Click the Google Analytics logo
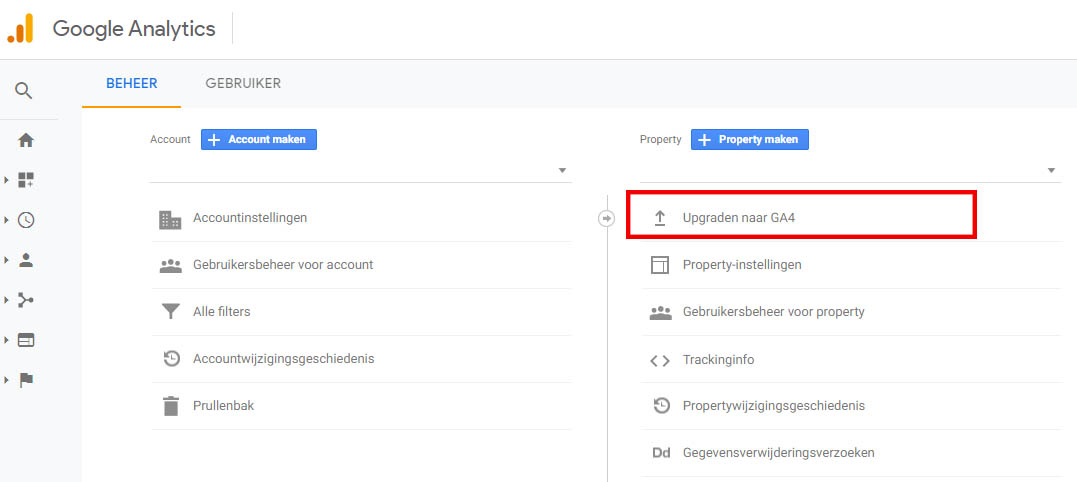Image resolution: width=1077 pixels, height=482 pixels. 20,29
